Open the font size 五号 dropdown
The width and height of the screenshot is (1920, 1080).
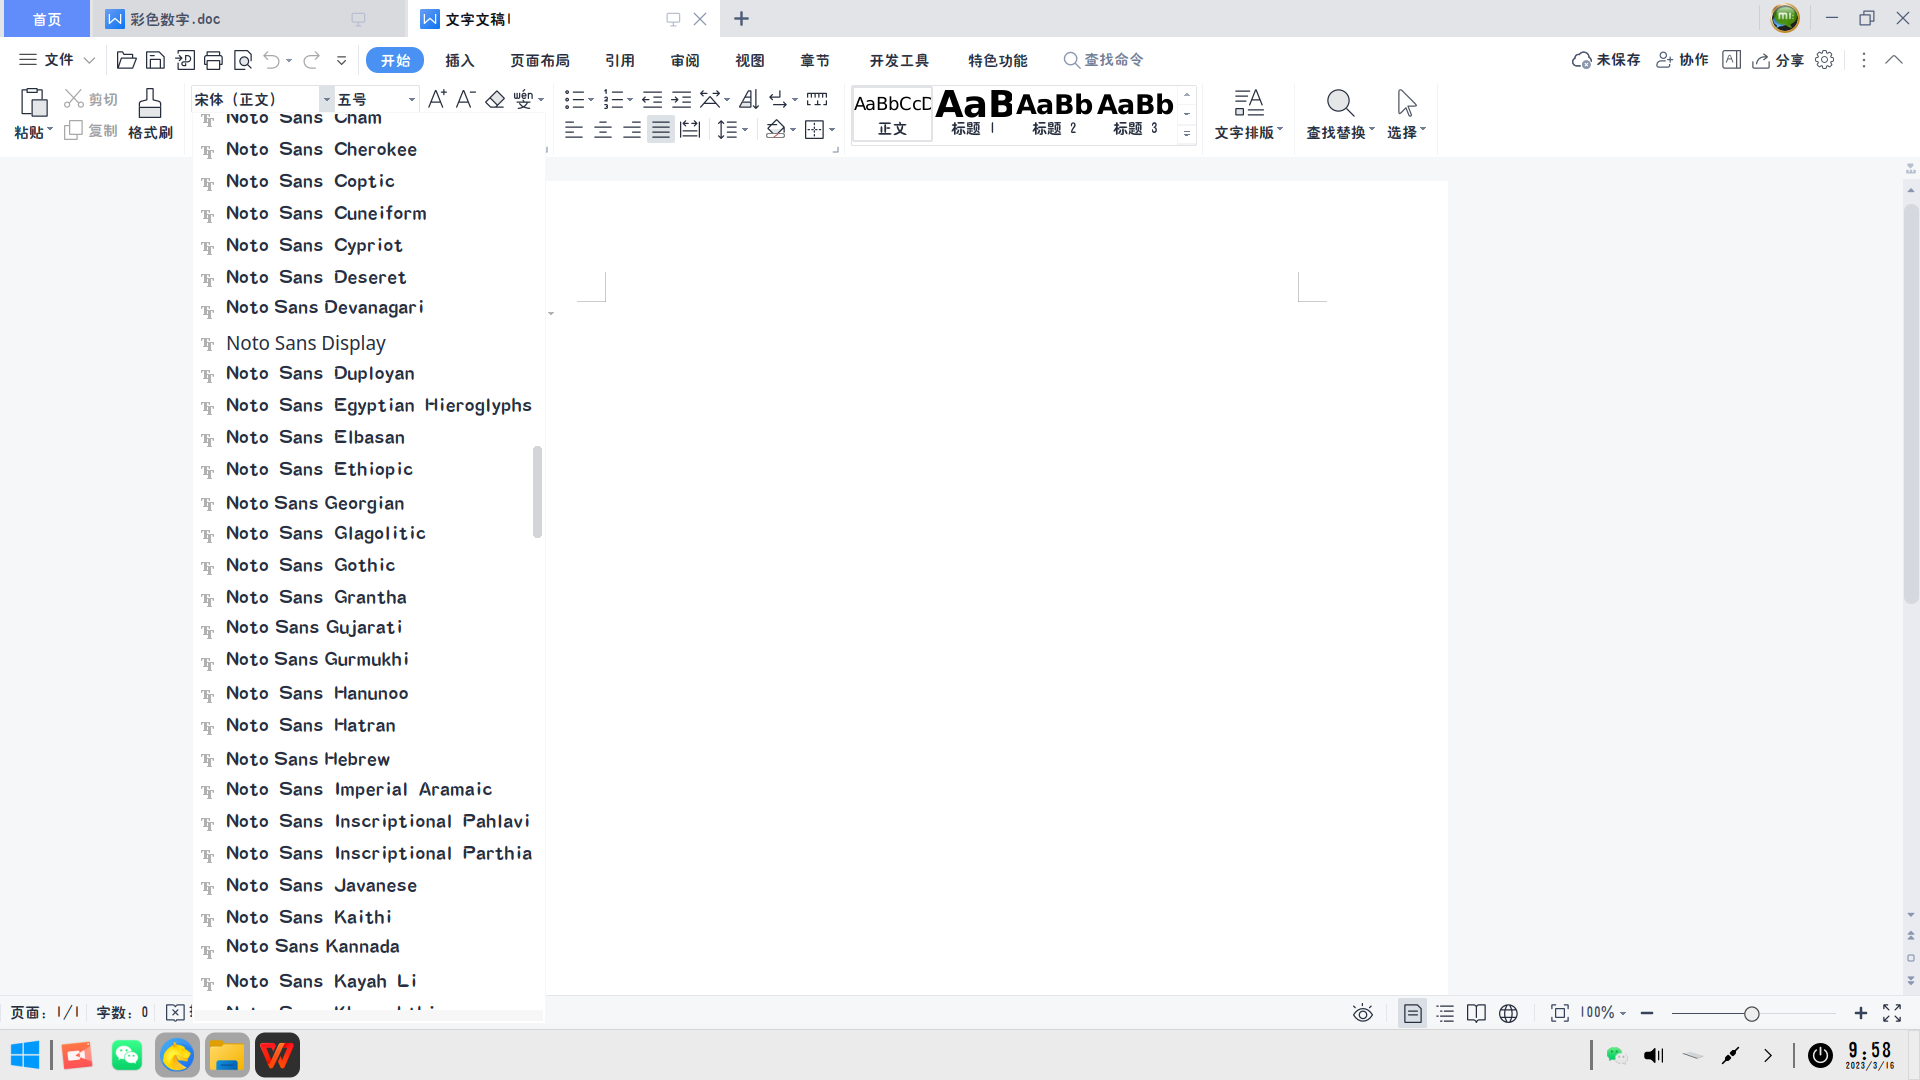click(x=411, y=99)
